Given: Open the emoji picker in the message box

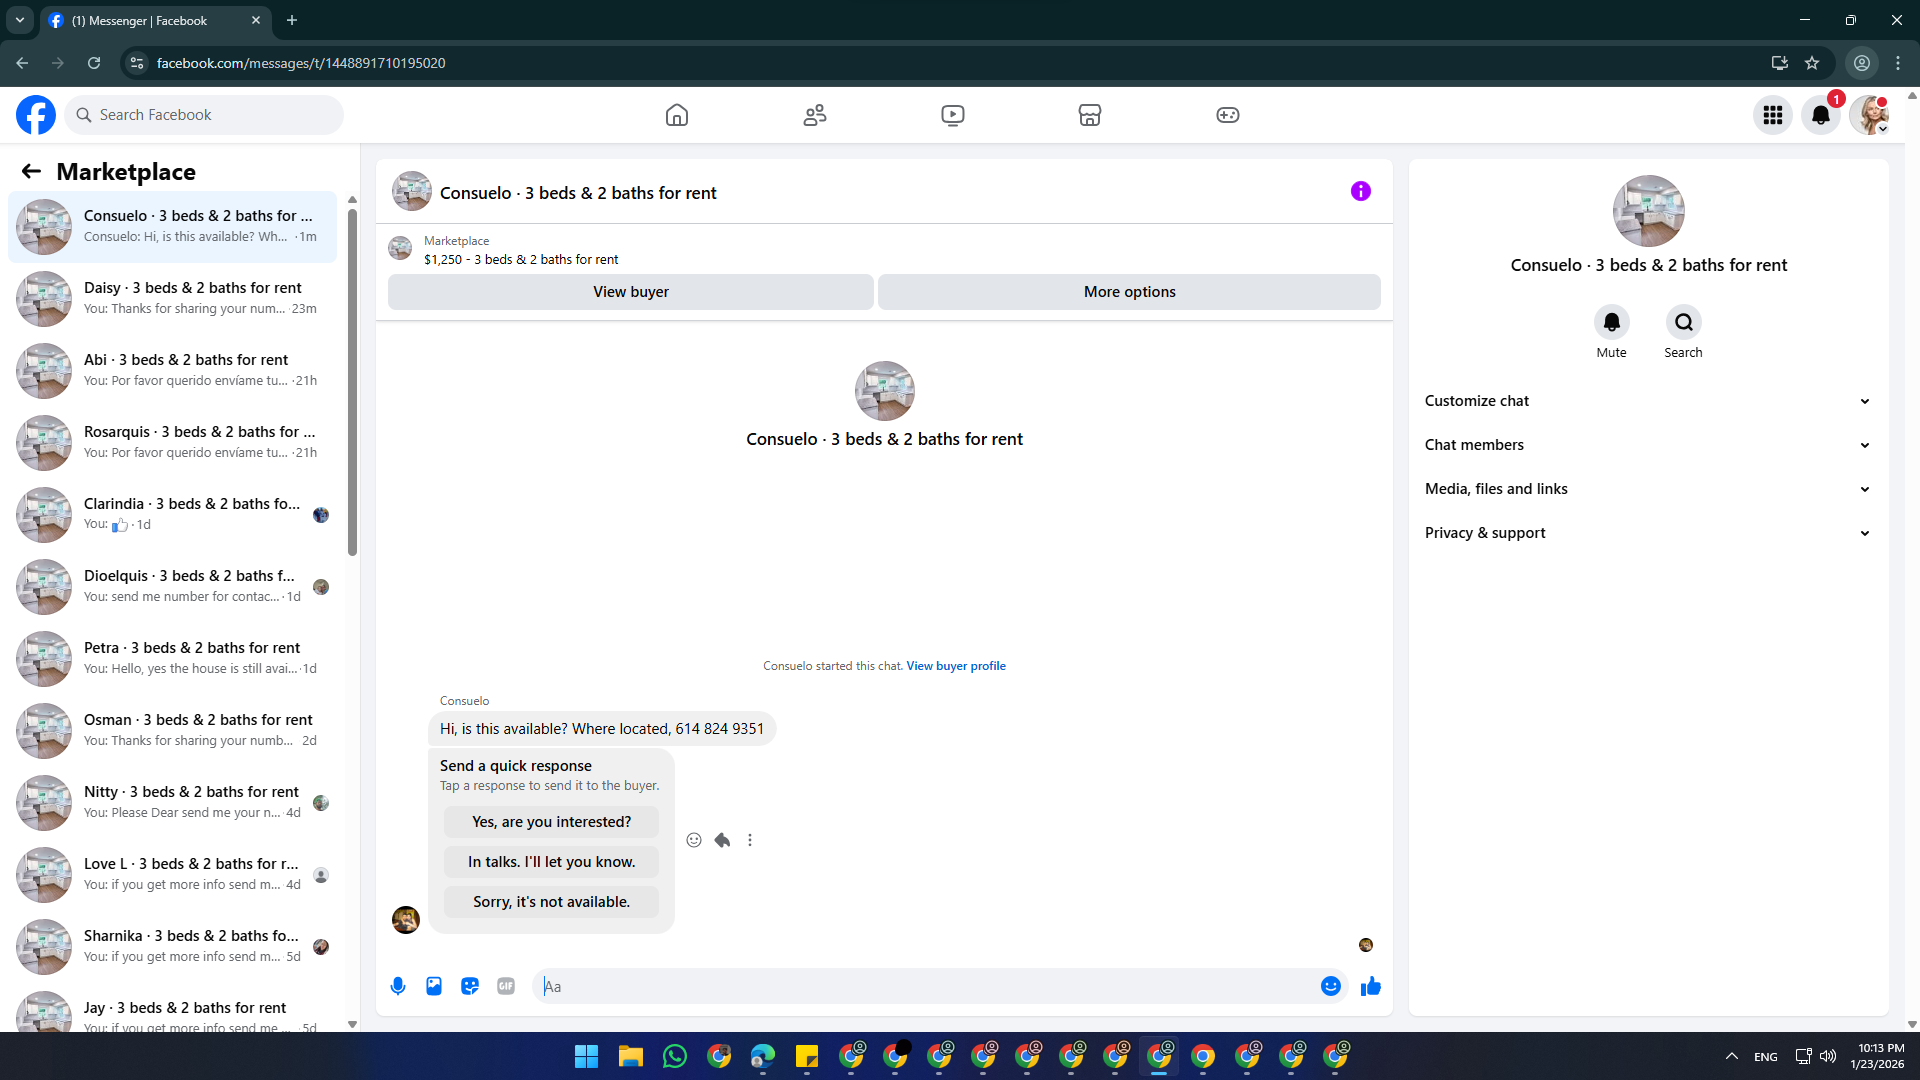Looking at the screenshot, I should click(1330, 986).
